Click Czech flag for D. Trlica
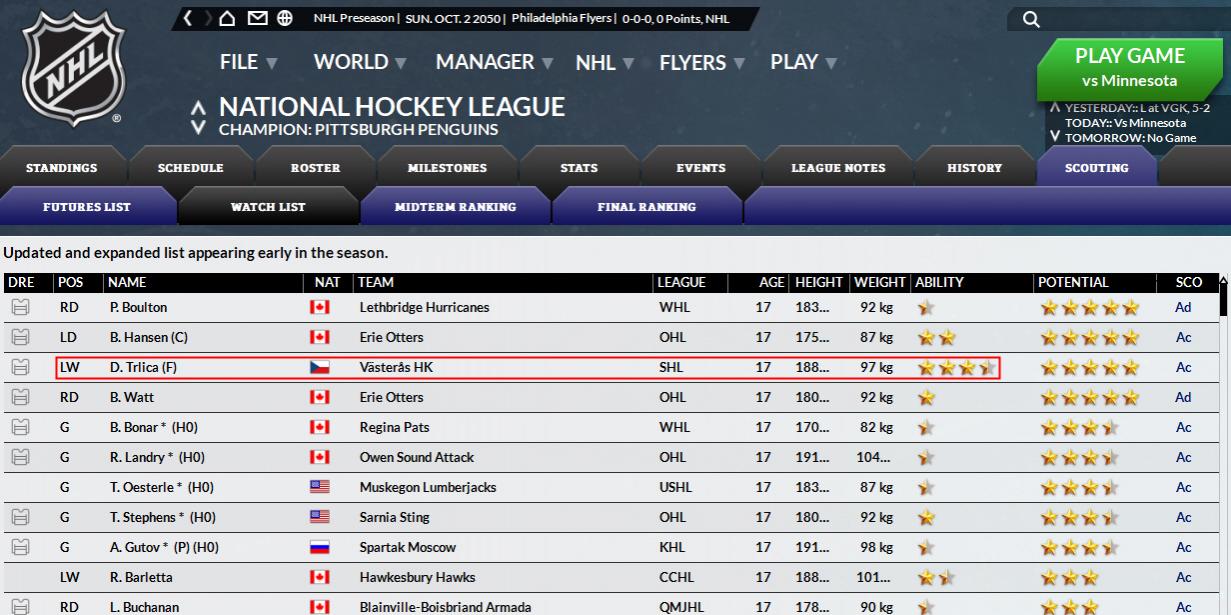Image resolution: width=1231 pixels, height=615 pixels. 320,367
